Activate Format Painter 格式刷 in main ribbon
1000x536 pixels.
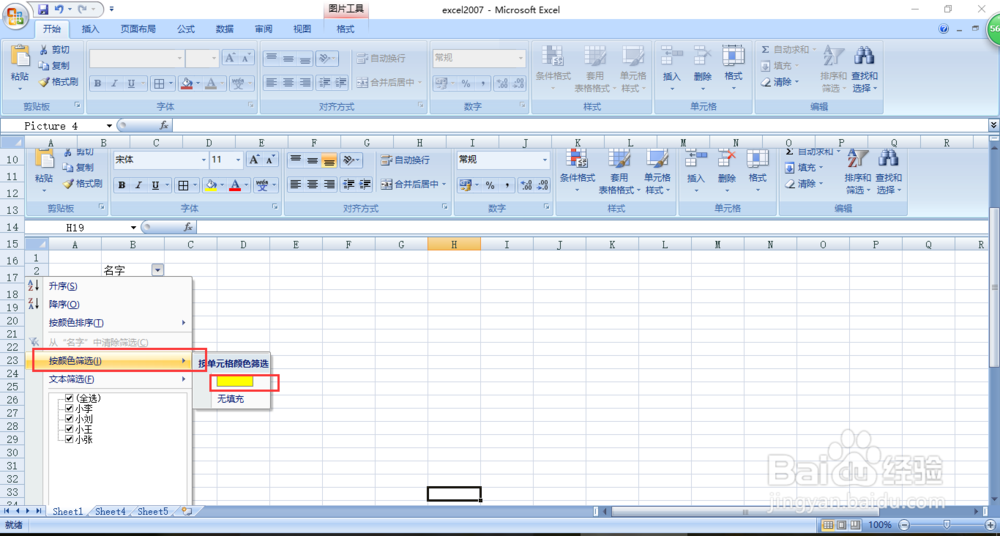pos(57,82)
